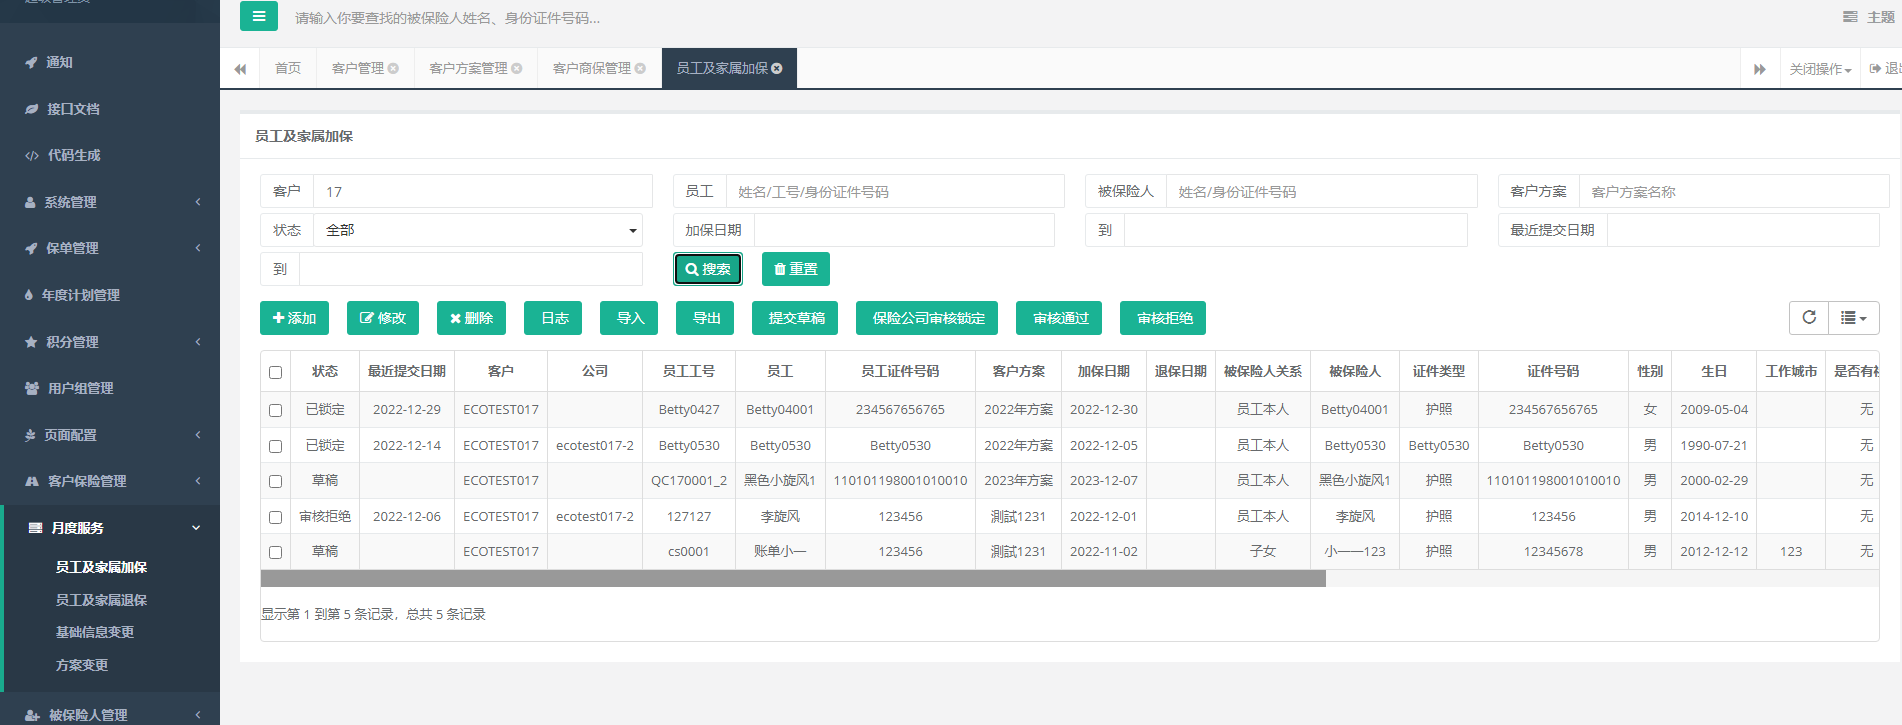
Task: Click the API docs leaf icon
Action: coord(32,109)
